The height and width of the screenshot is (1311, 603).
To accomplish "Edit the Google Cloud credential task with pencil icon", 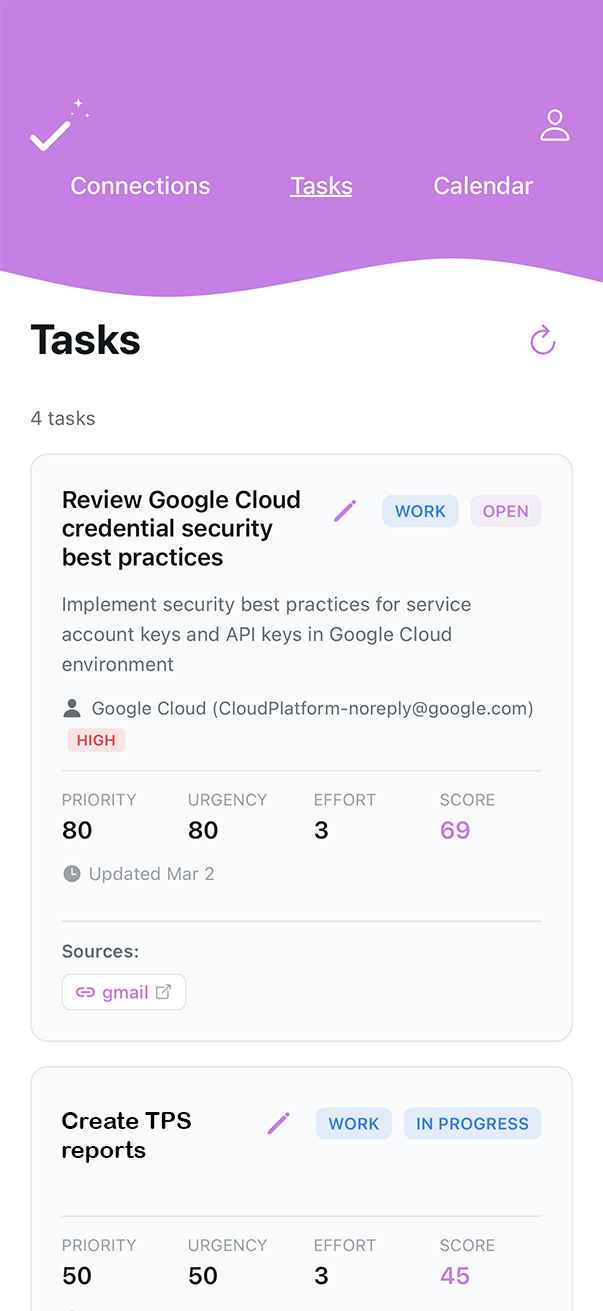I will (344, 510).
